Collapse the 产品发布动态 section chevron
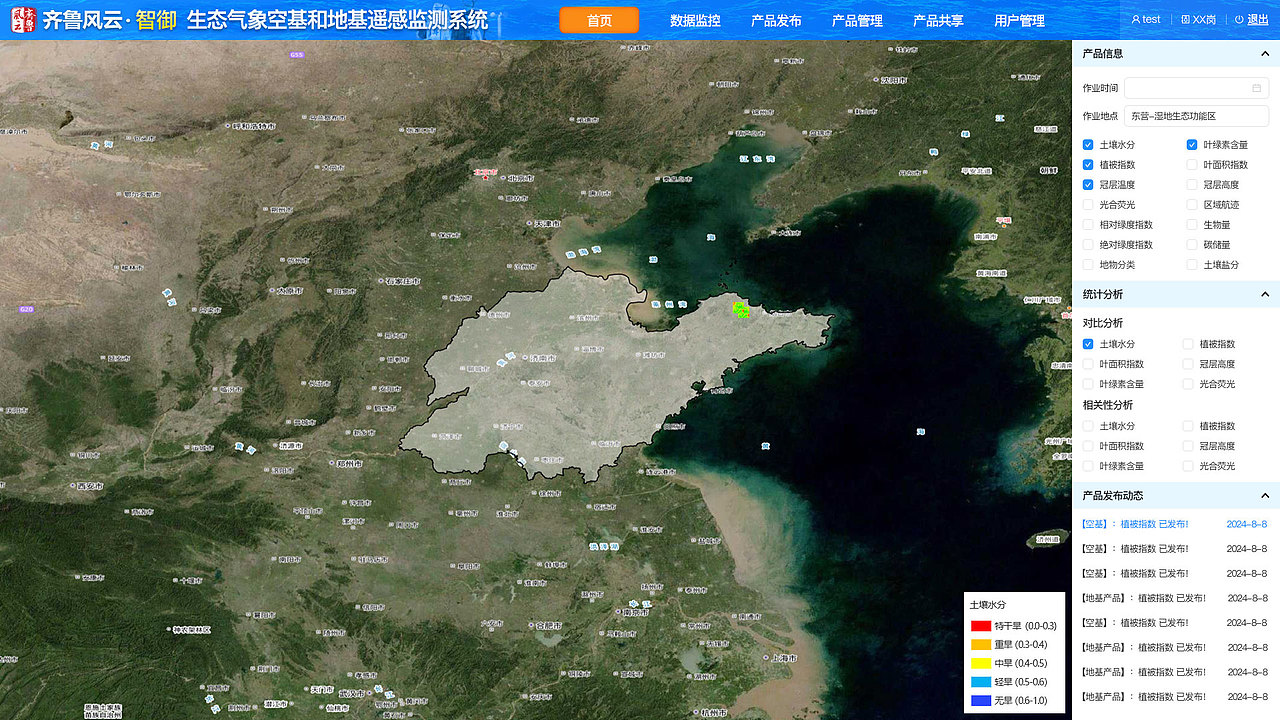Screen dimensions: 1280x720 [1265, 495]
